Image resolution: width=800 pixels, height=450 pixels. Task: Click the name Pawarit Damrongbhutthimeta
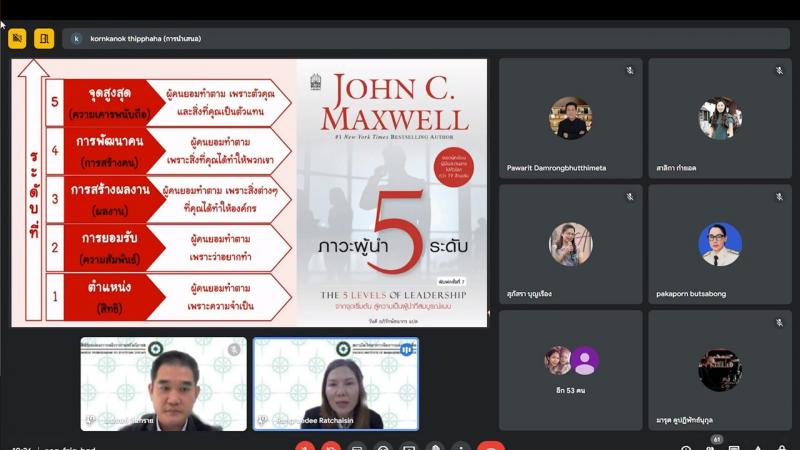coord(556,168)
